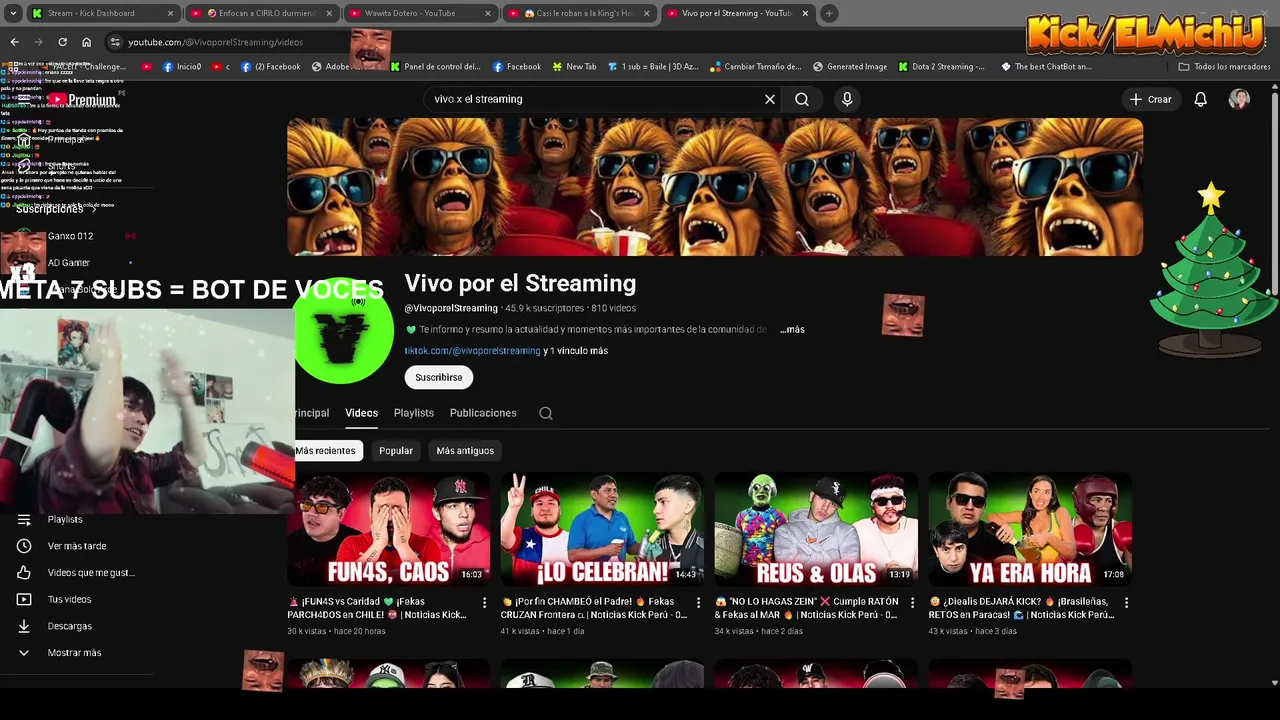
Task: Go to browser home page
Action: click(x=86, y=42)
